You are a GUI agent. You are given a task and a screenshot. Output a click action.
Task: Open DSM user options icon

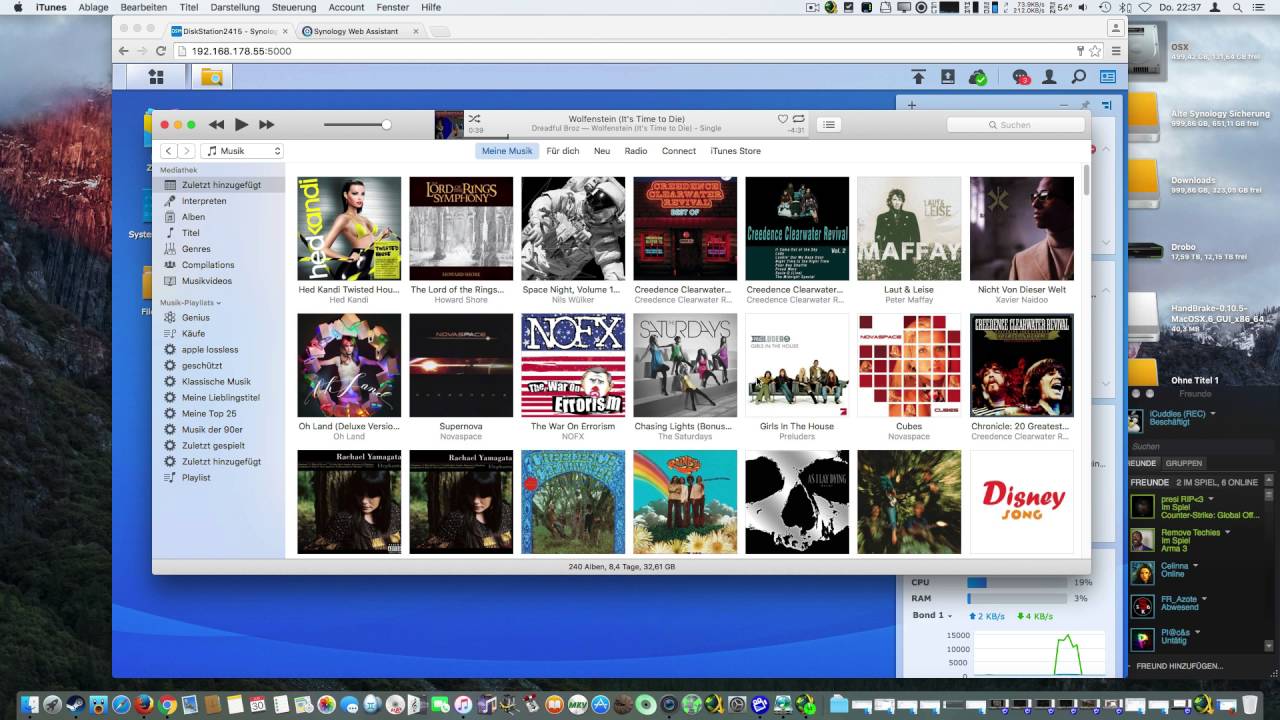coord(1050,77)
